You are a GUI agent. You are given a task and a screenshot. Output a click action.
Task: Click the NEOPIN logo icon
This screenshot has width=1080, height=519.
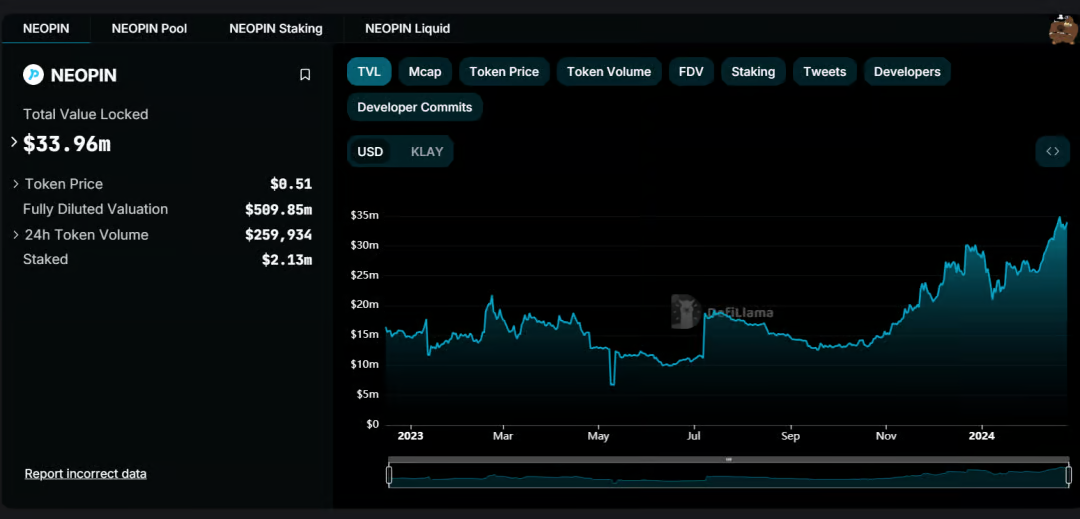[x=34, y=75]
